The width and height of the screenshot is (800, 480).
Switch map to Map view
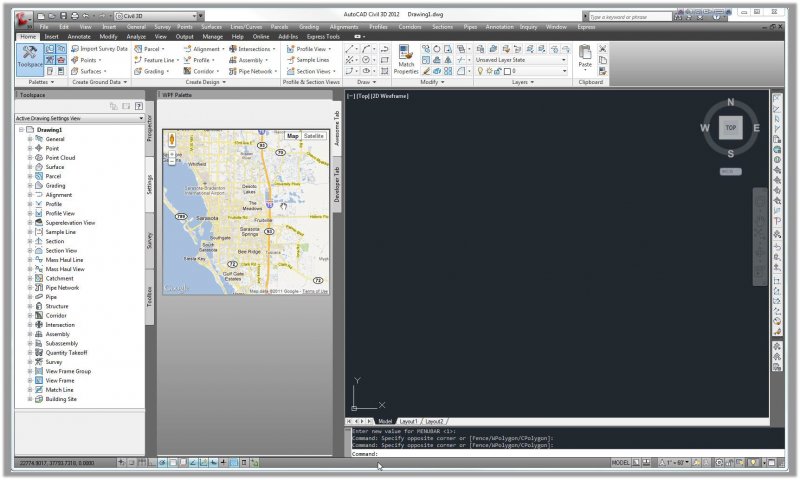point(292,136)
